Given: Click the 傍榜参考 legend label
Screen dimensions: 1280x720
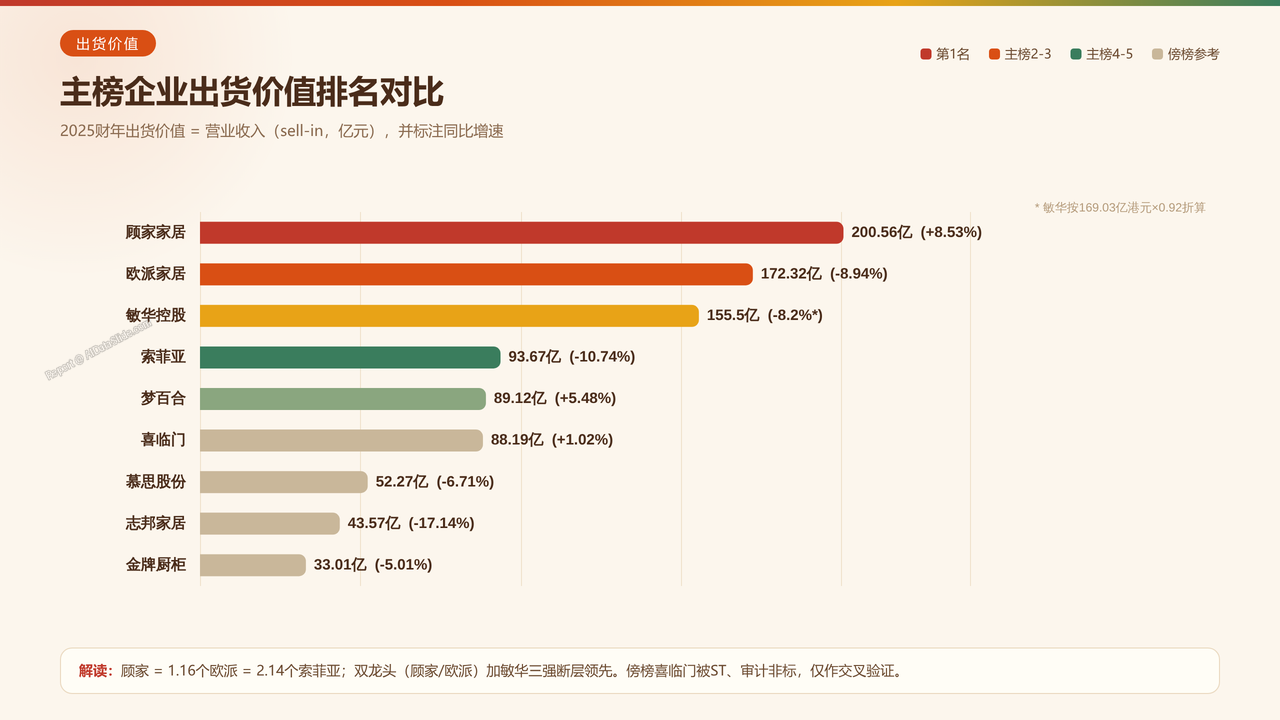Looking at the screenshot, I should 1194,54.
